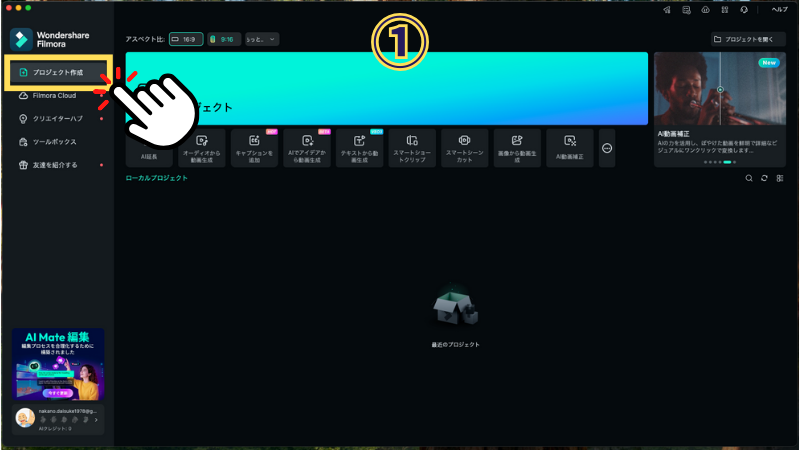Search local projects with magnifier icon
This screenshot has width=800, height=450.
pyautogui.click(x=749, y=178)
